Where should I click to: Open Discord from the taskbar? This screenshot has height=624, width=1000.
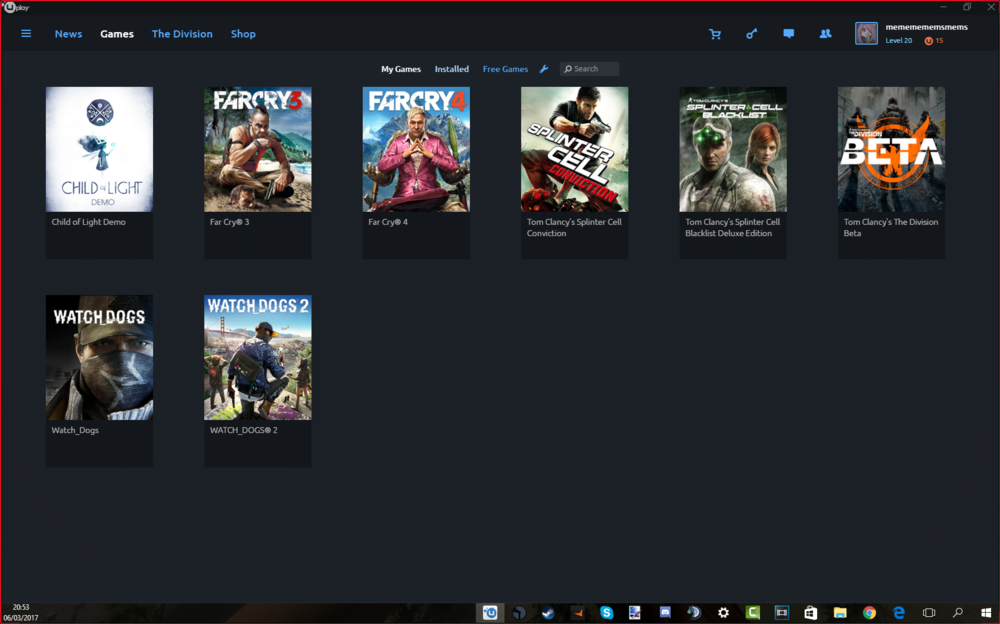pos(665,612)
